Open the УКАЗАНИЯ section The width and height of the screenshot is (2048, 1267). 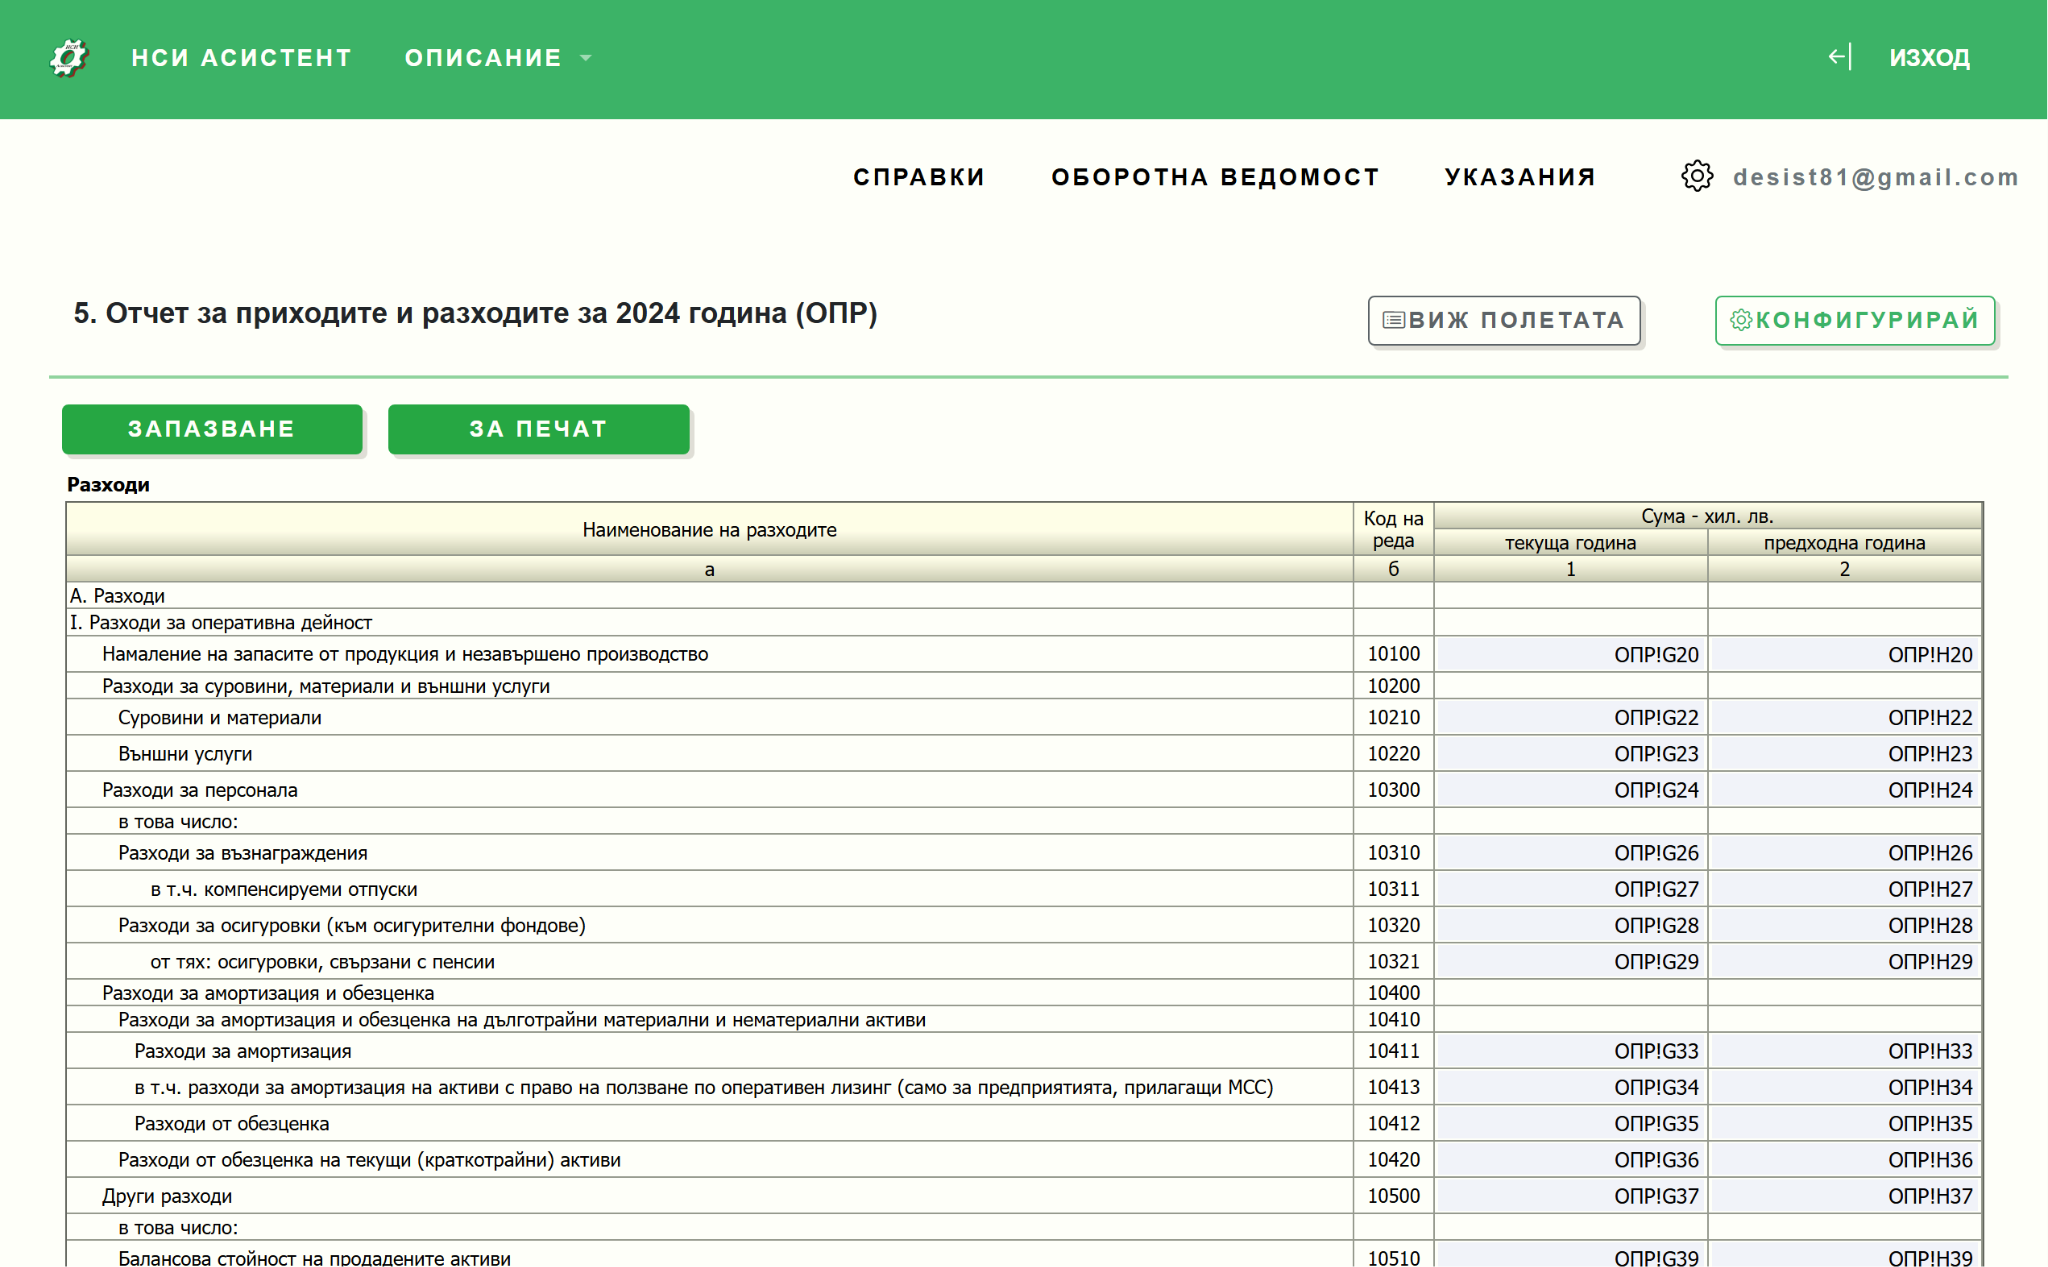tap(1520, 177)
